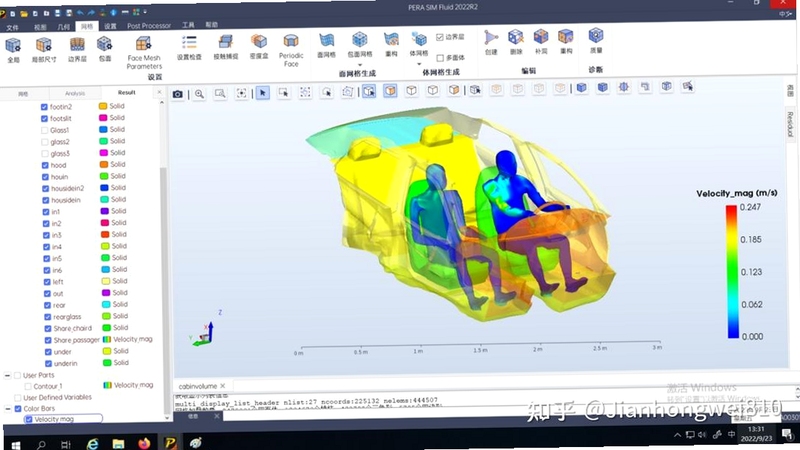This screenshot has width=800, height=450.
Task: Click the 接触捕捉 contact capture tool
Action: (226, 47)
